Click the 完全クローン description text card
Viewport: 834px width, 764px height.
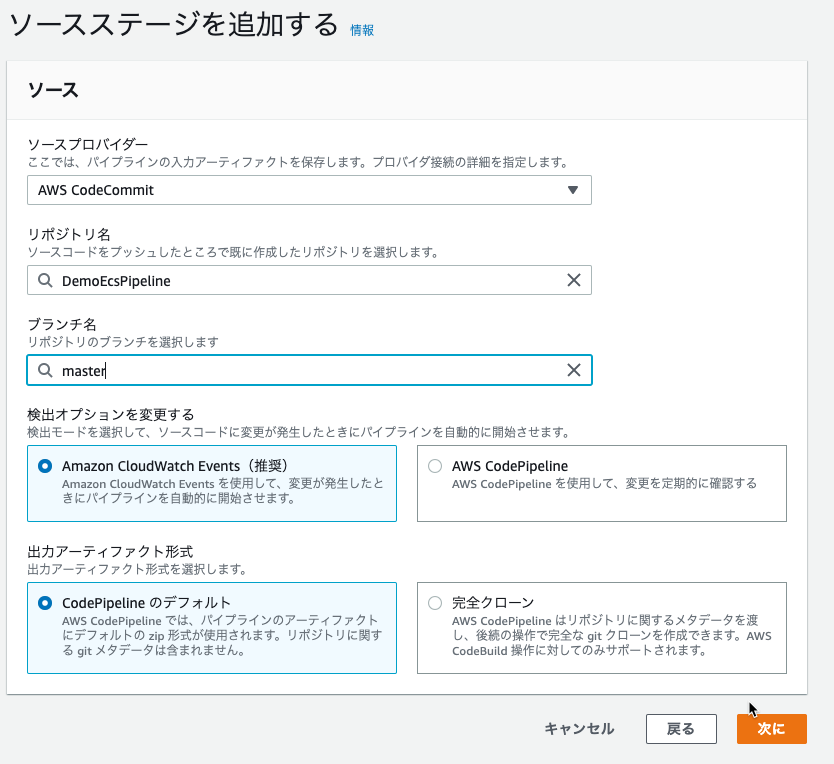click(602, 628)
